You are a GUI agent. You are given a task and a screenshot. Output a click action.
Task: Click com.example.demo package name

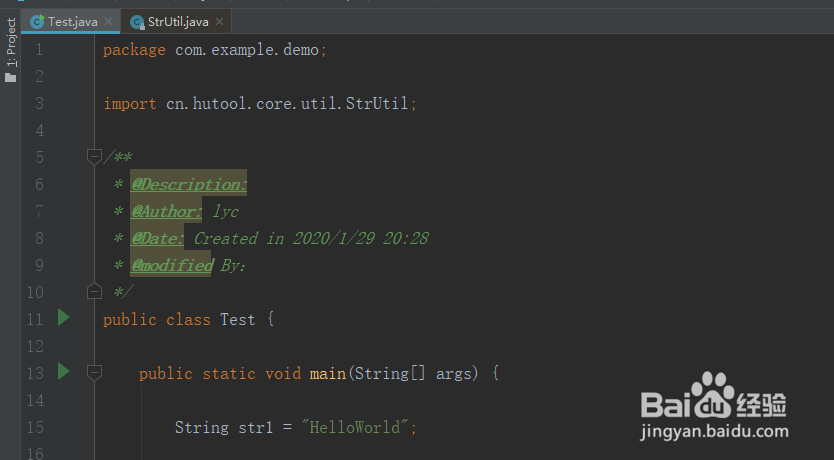click(247, 50)
